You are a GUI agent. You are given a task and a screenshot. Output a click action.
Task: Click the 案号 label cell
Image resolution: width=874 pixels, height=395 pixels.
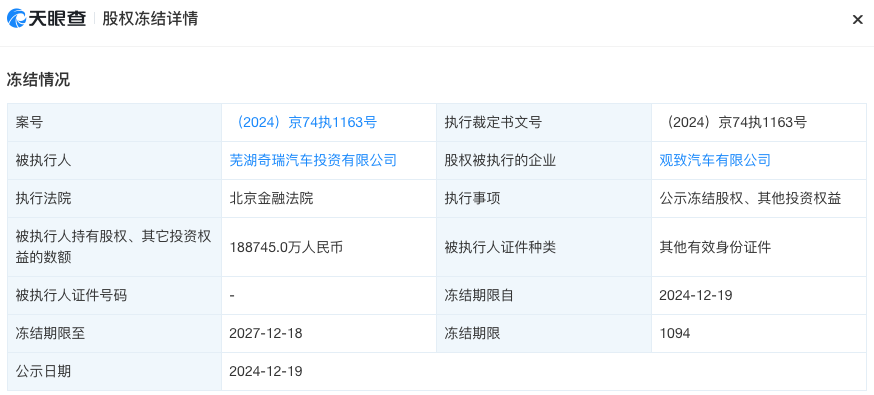point(114,123)
